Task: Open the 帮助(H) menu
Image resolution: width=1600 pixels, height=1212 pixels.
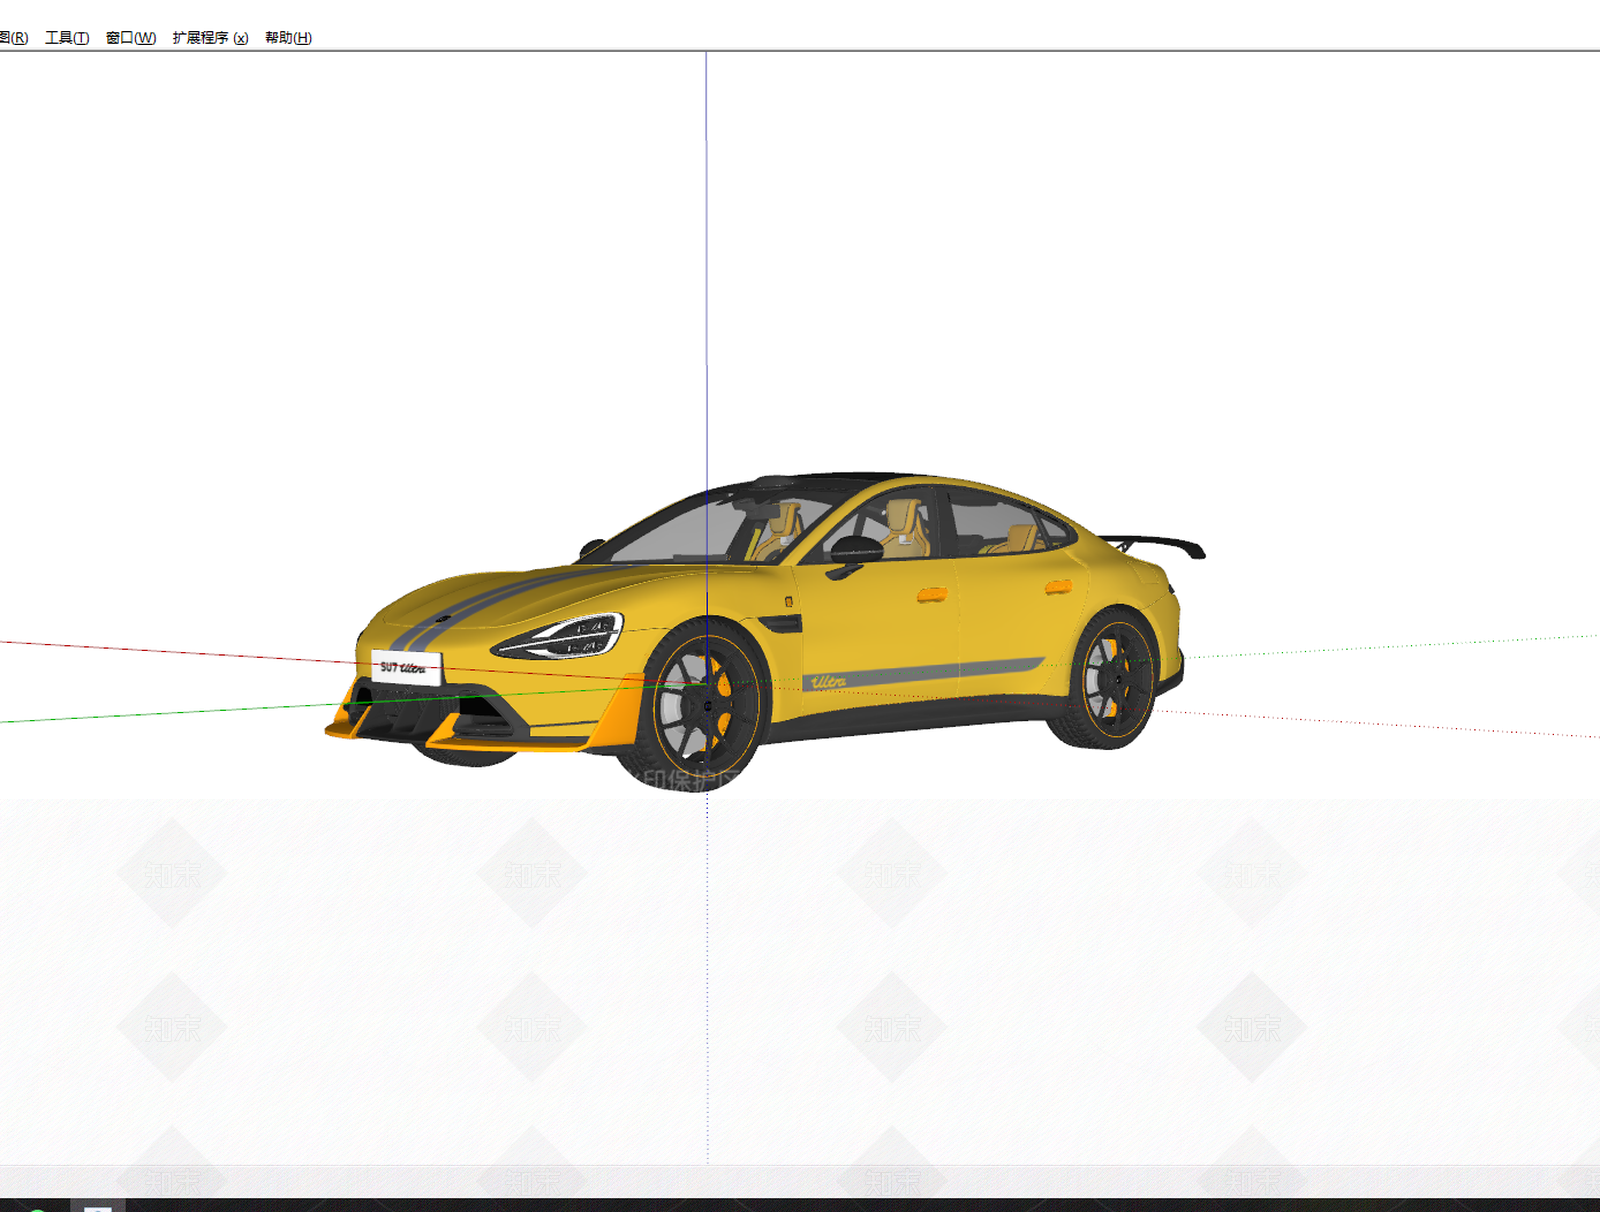Action: 288,38
